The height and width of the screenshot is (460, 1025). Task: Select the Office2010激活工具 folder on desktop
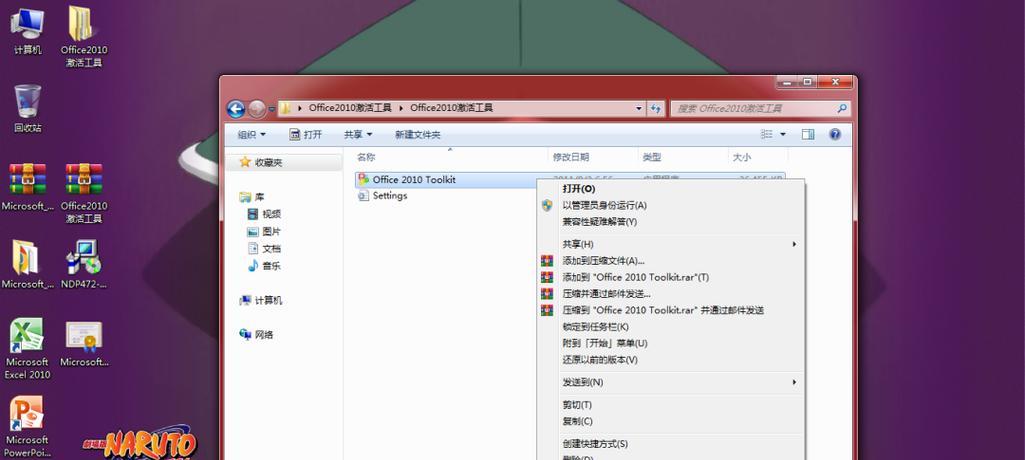(x=84, y=36)
